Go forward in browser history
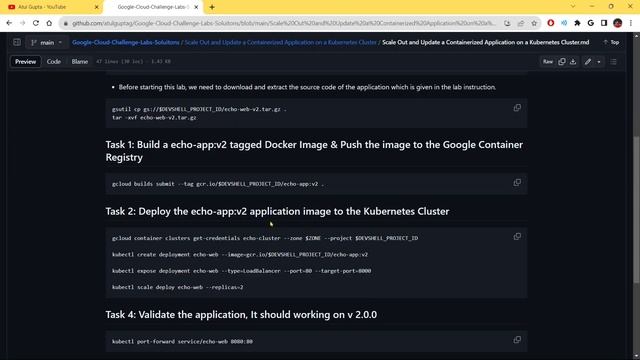The image size is (640, 360). pos(22,23)
